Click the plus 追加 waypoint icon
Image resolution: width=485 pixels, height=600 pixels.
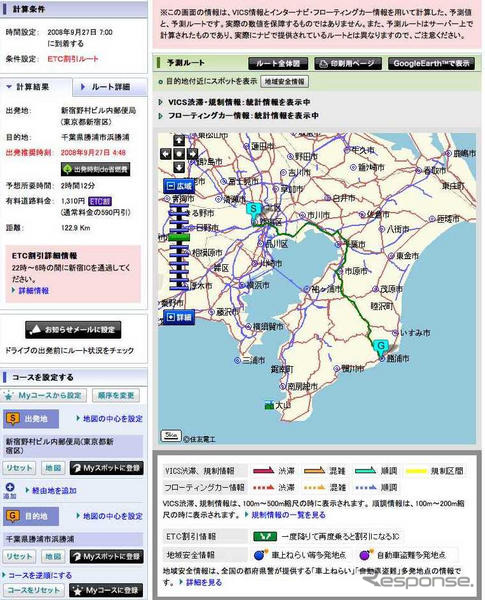[10, 490]
